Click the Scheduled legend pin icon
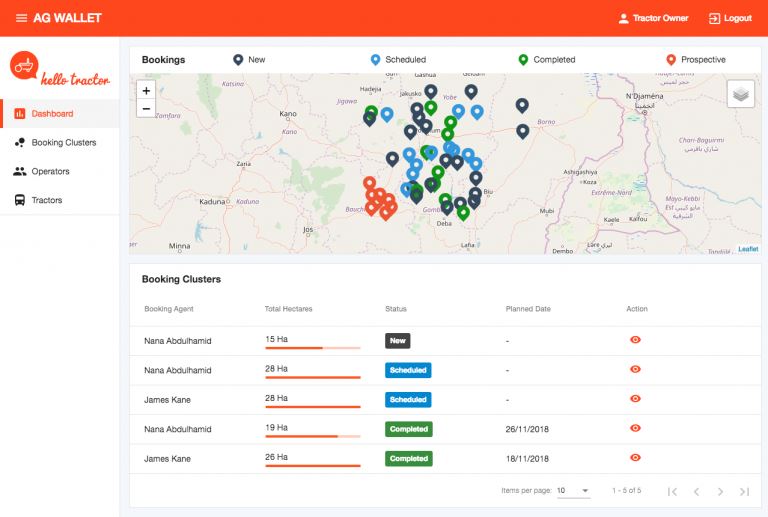The height and width of the screenshot is (517, 768). [375, 60]
